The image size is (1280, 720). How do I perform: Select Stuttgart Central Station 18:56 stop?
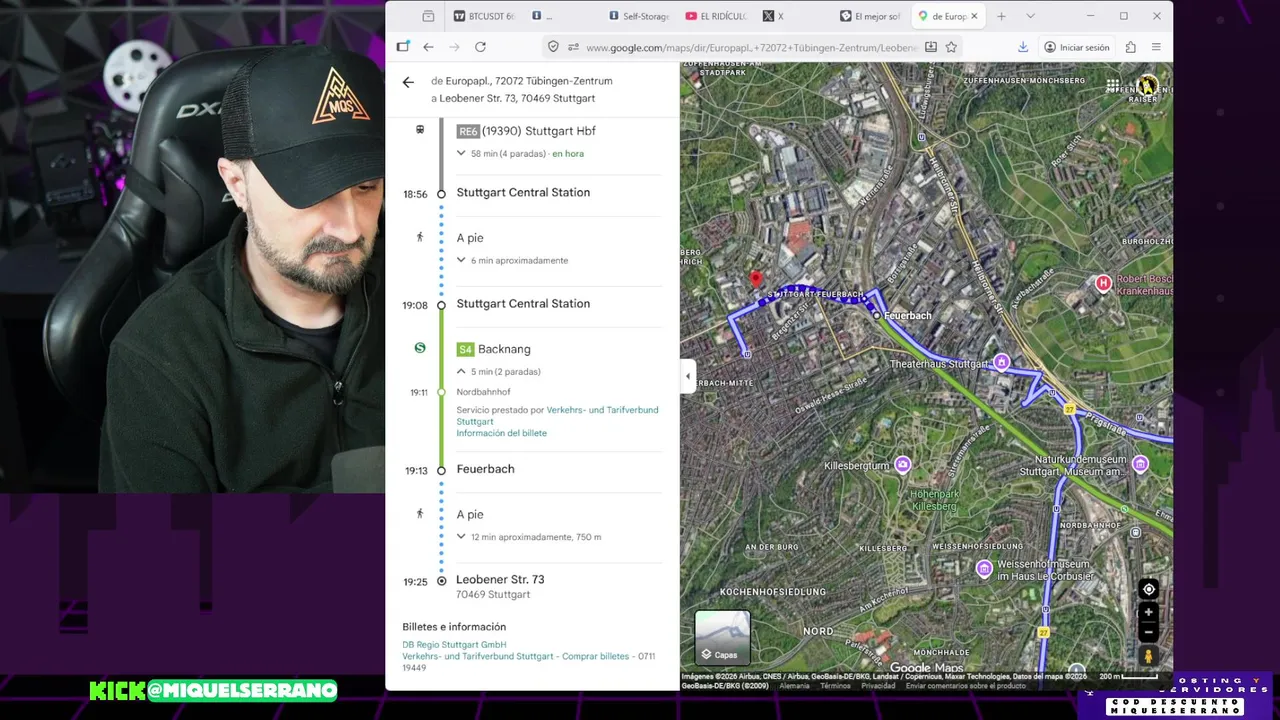[523, 192]
